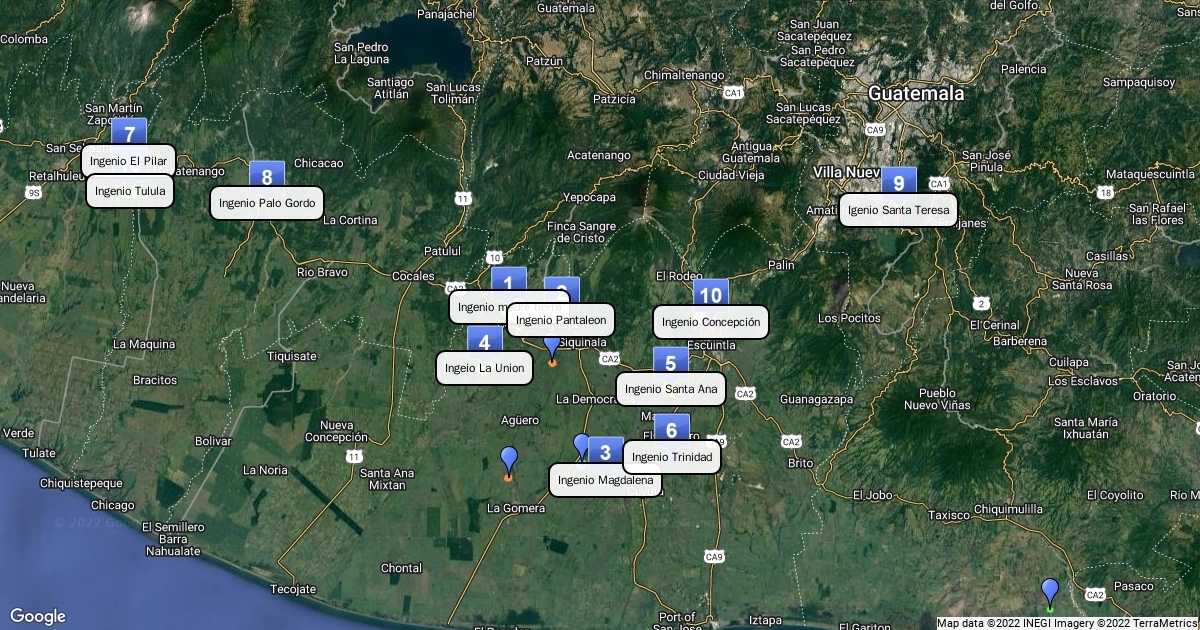Select numbered map marker 5
Image resolution: width=1200 pixels, height=630 pixels.
[x=670, y=362]
